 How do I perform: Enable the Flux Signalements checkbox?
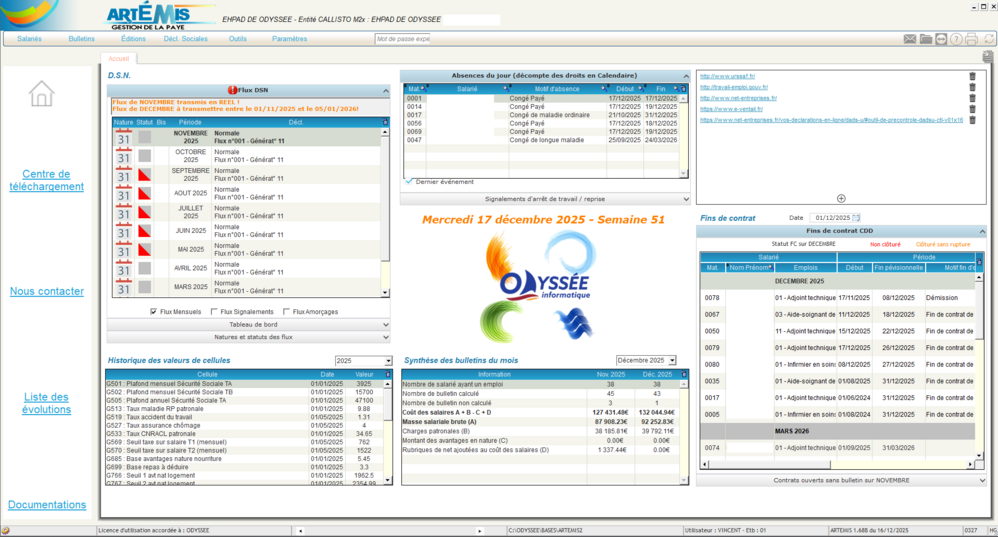point(214,312)
